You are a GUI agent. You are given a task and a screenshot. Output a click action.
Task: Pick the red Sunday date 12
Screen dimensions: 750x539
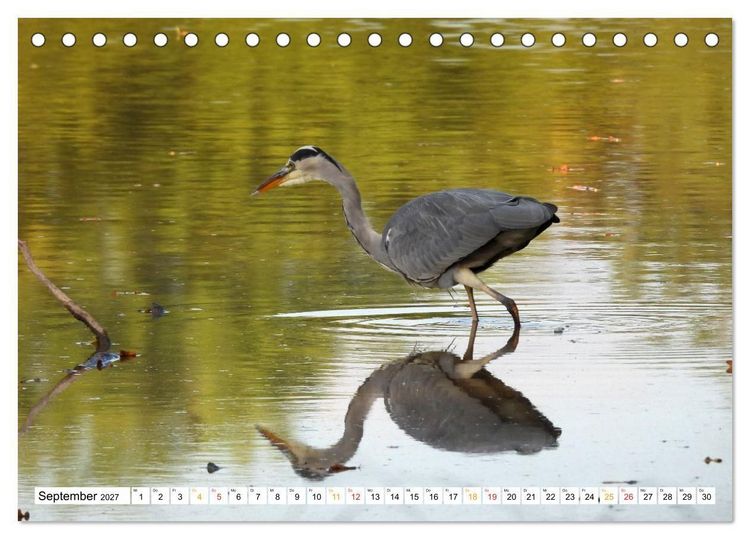tap(355, 496)
